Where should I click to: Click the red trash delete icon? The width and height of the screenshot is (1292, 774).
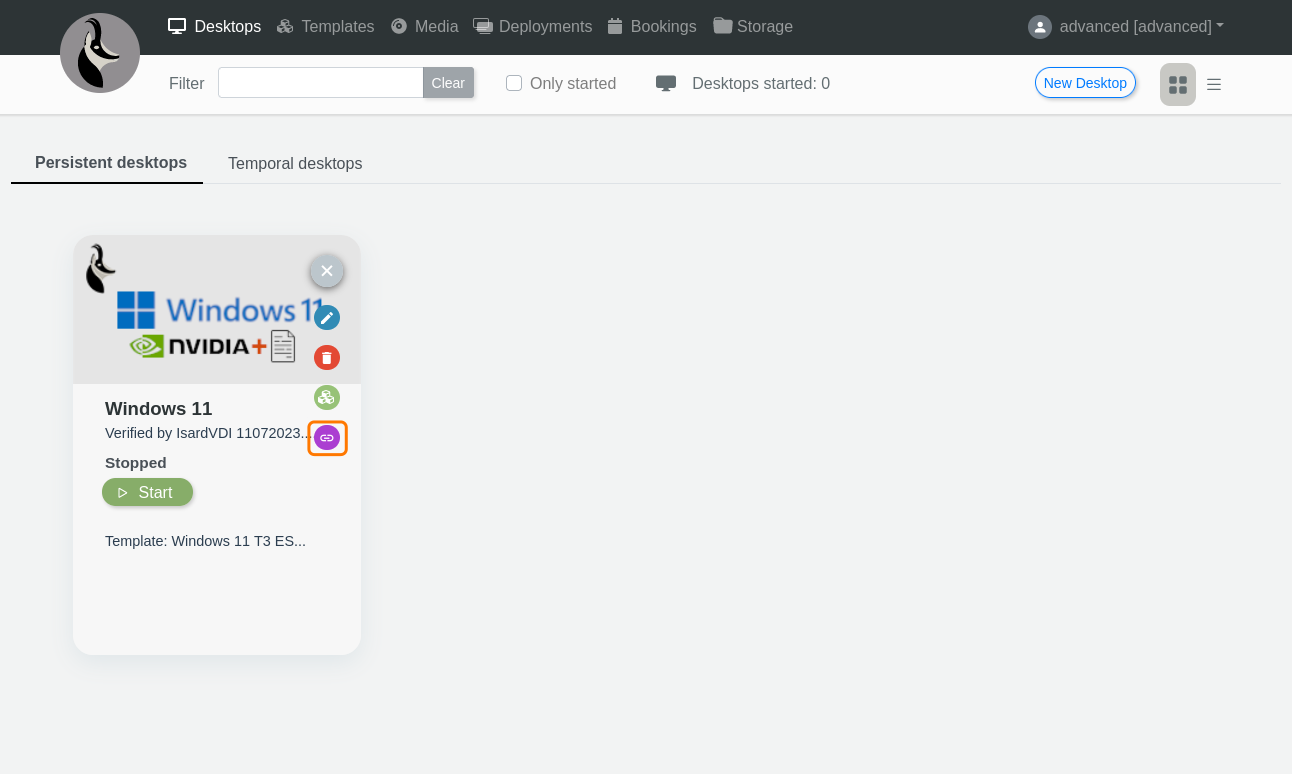[x=327, y=358]
